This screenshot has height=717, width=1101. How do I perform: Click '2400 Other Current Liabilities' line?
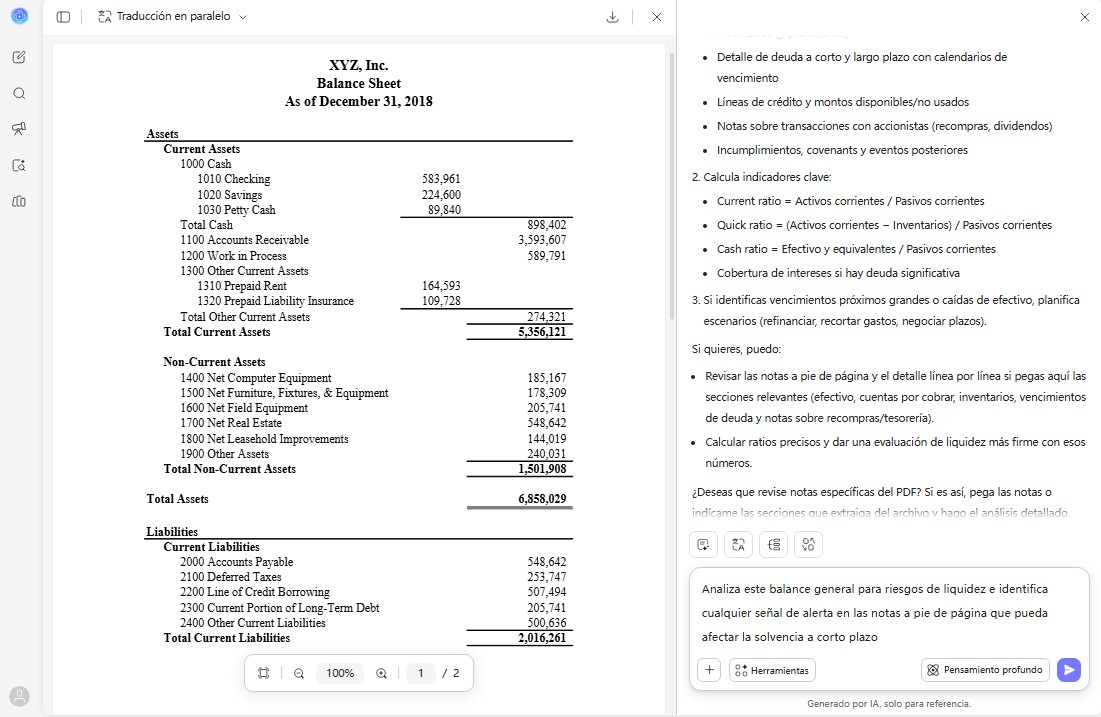(253, 623)
